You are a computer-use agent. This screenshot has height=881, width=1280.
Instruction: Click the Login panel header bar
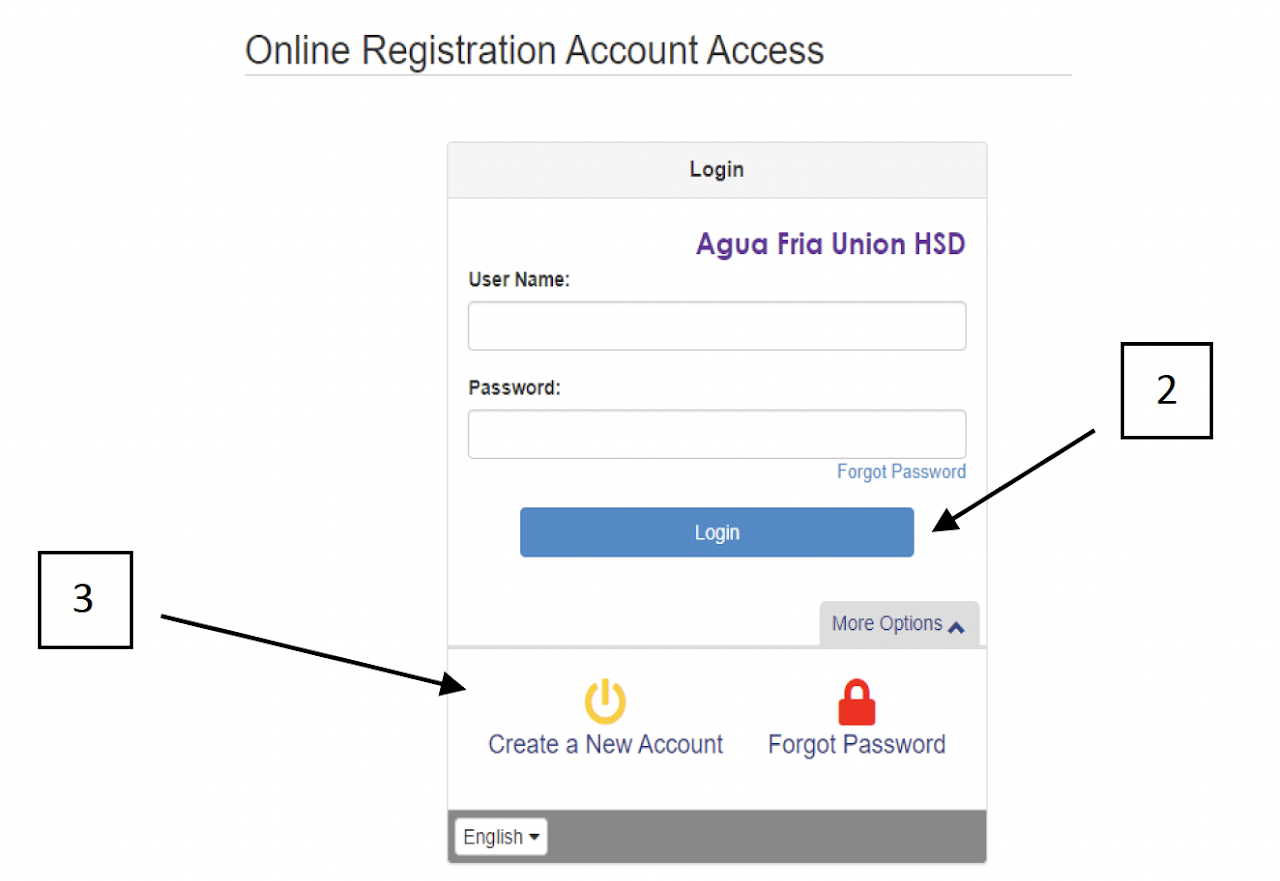coord(717,170)
